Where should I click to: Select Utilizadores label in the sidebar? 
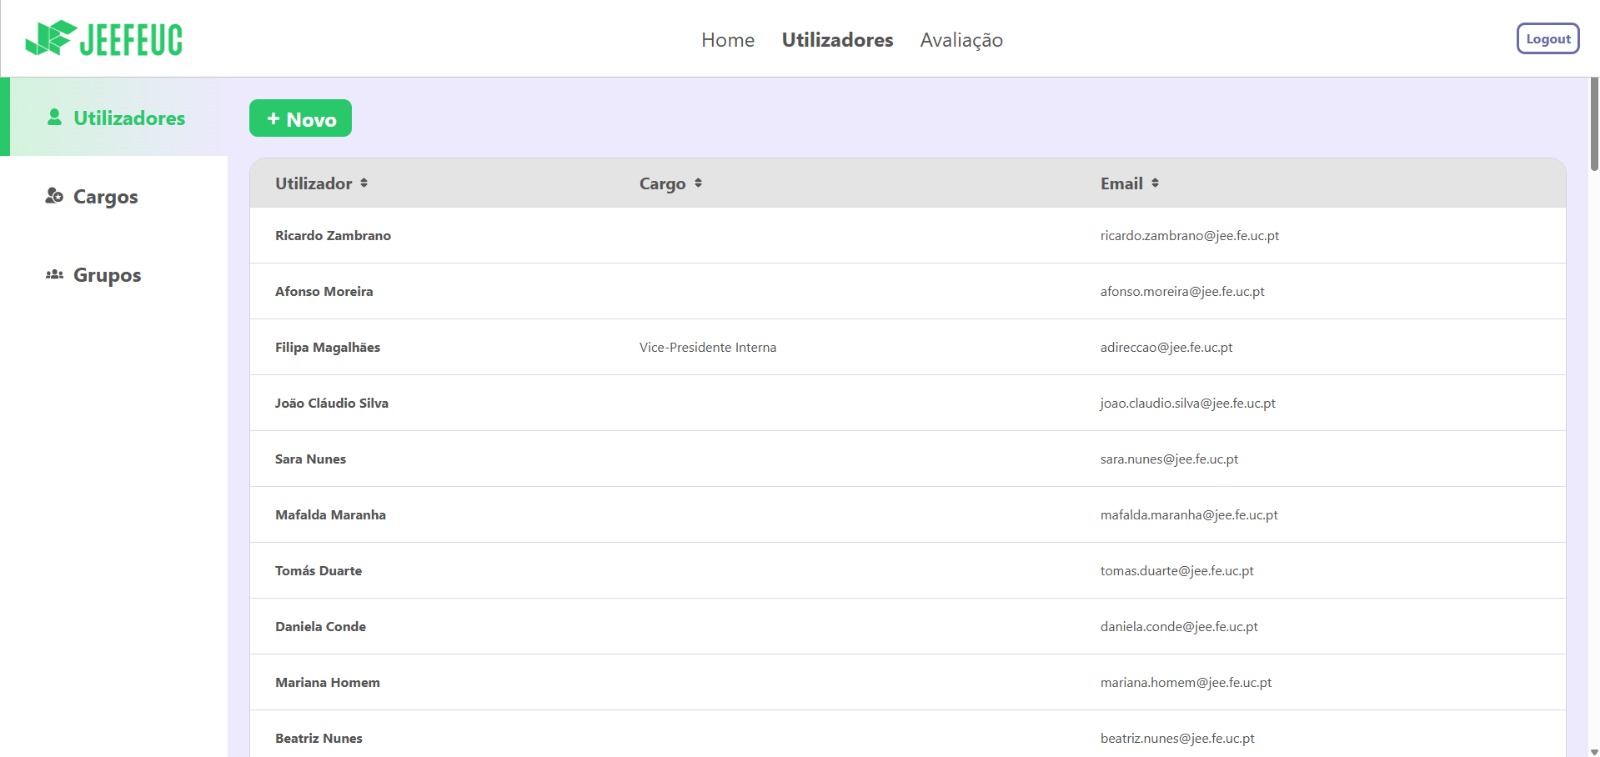[x=129, y=118]
